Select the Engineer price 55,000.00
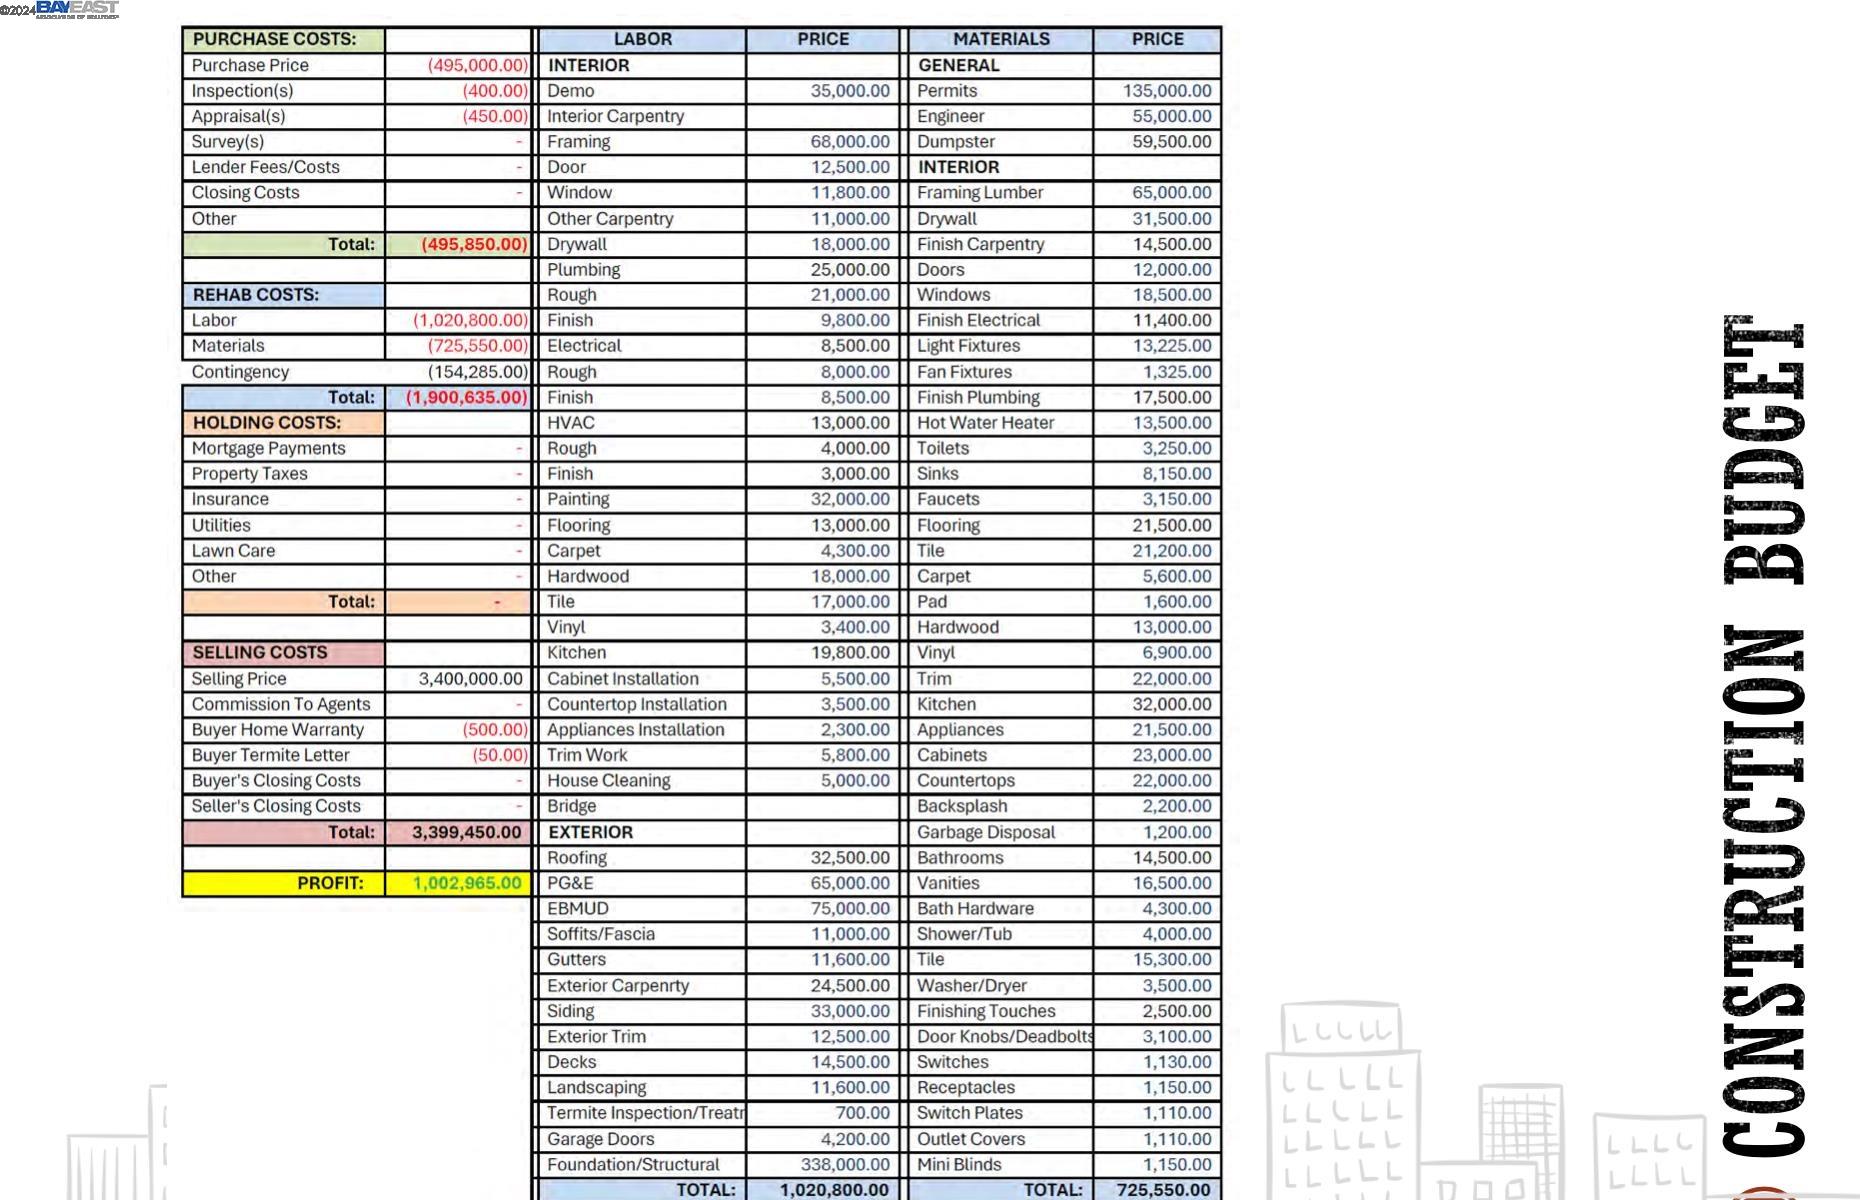 click(1171, 116)
